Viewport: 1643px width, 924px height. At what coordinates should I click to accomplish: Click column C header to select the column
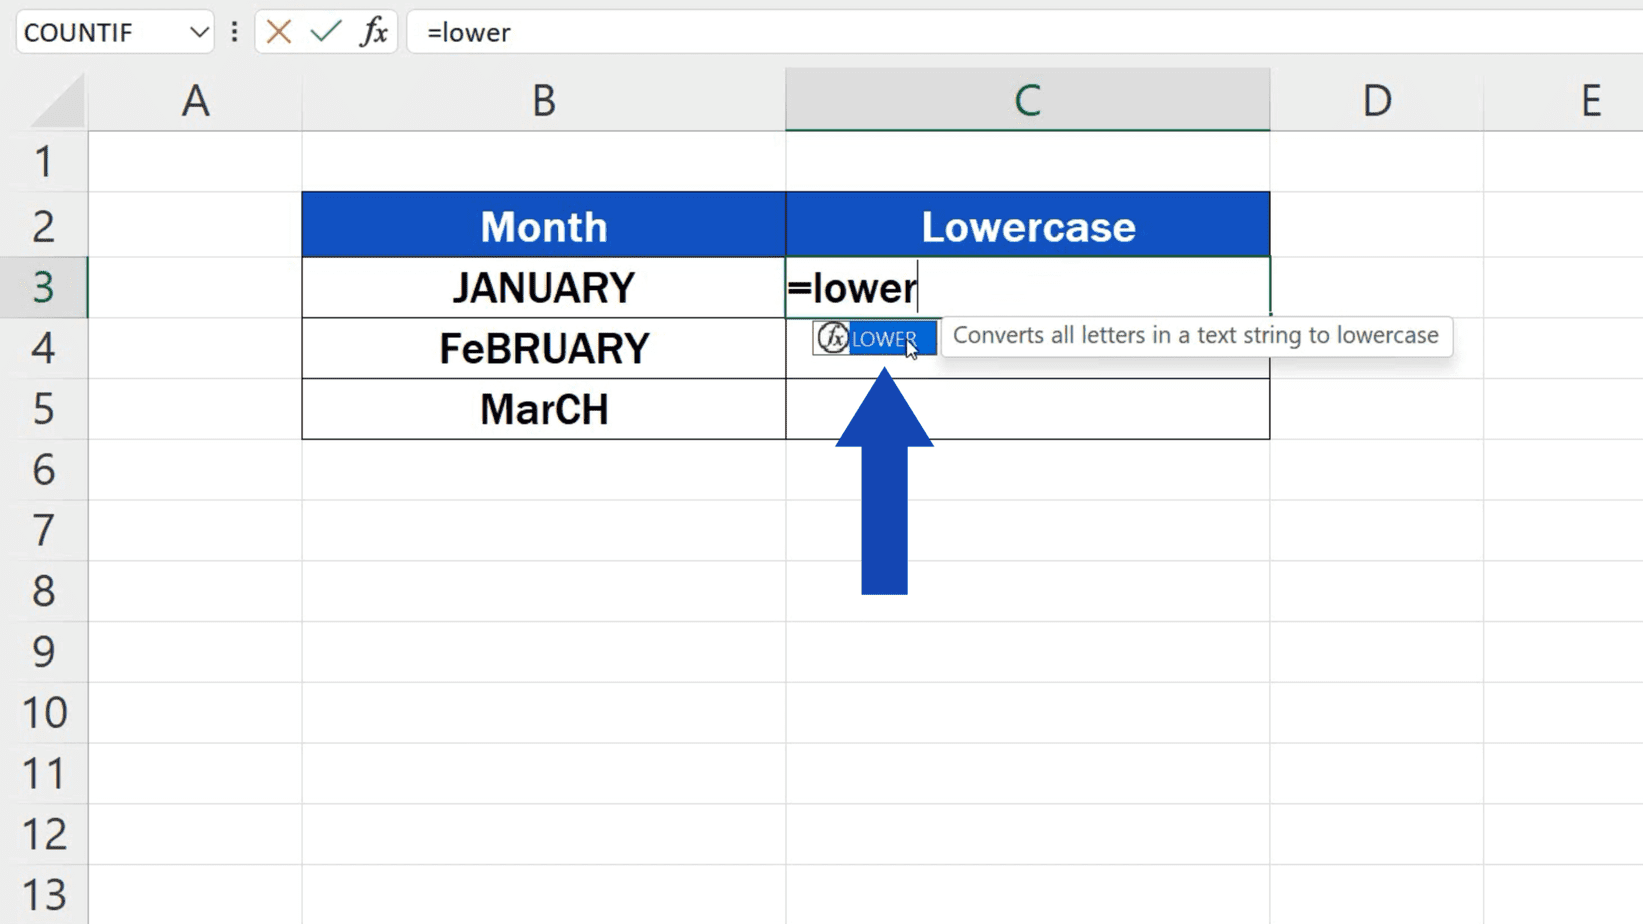tap(1027, 100)
